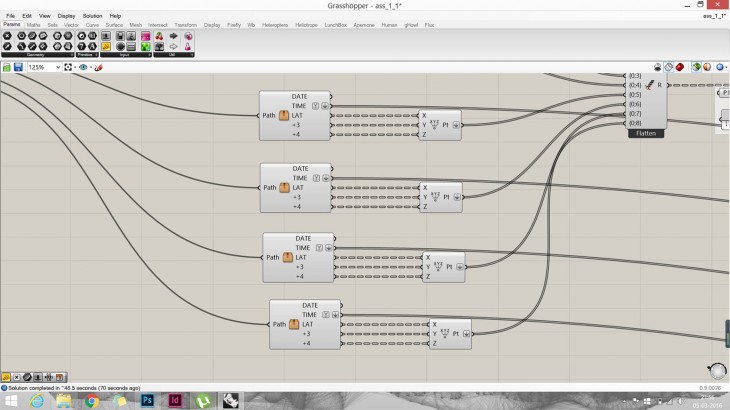
Task: Click the TIME output arrow on top component
Action: tap(325, 105)
